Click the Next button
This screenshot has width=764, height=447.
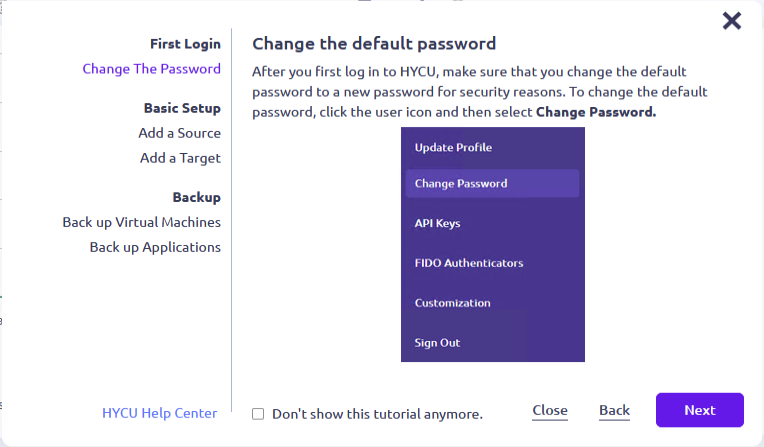coord(699,410)
